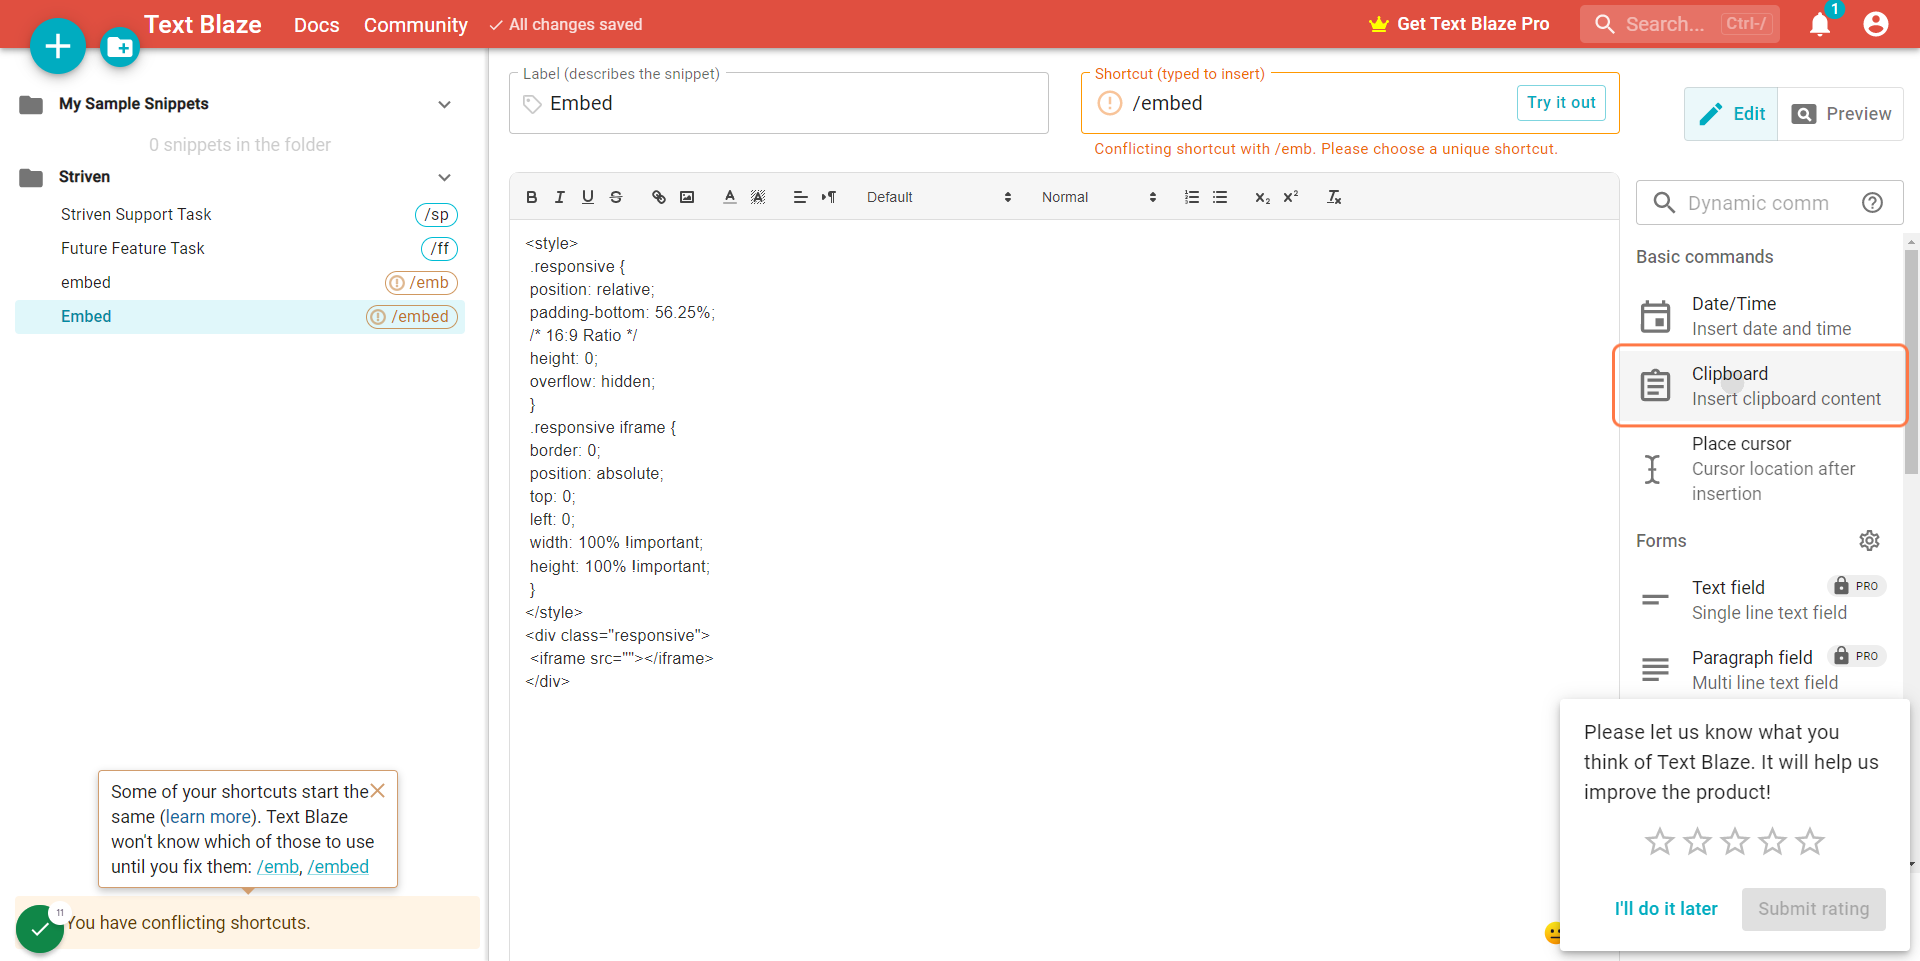
Task: Open the Normal text size dropdown
Action: click(1099, 197)
